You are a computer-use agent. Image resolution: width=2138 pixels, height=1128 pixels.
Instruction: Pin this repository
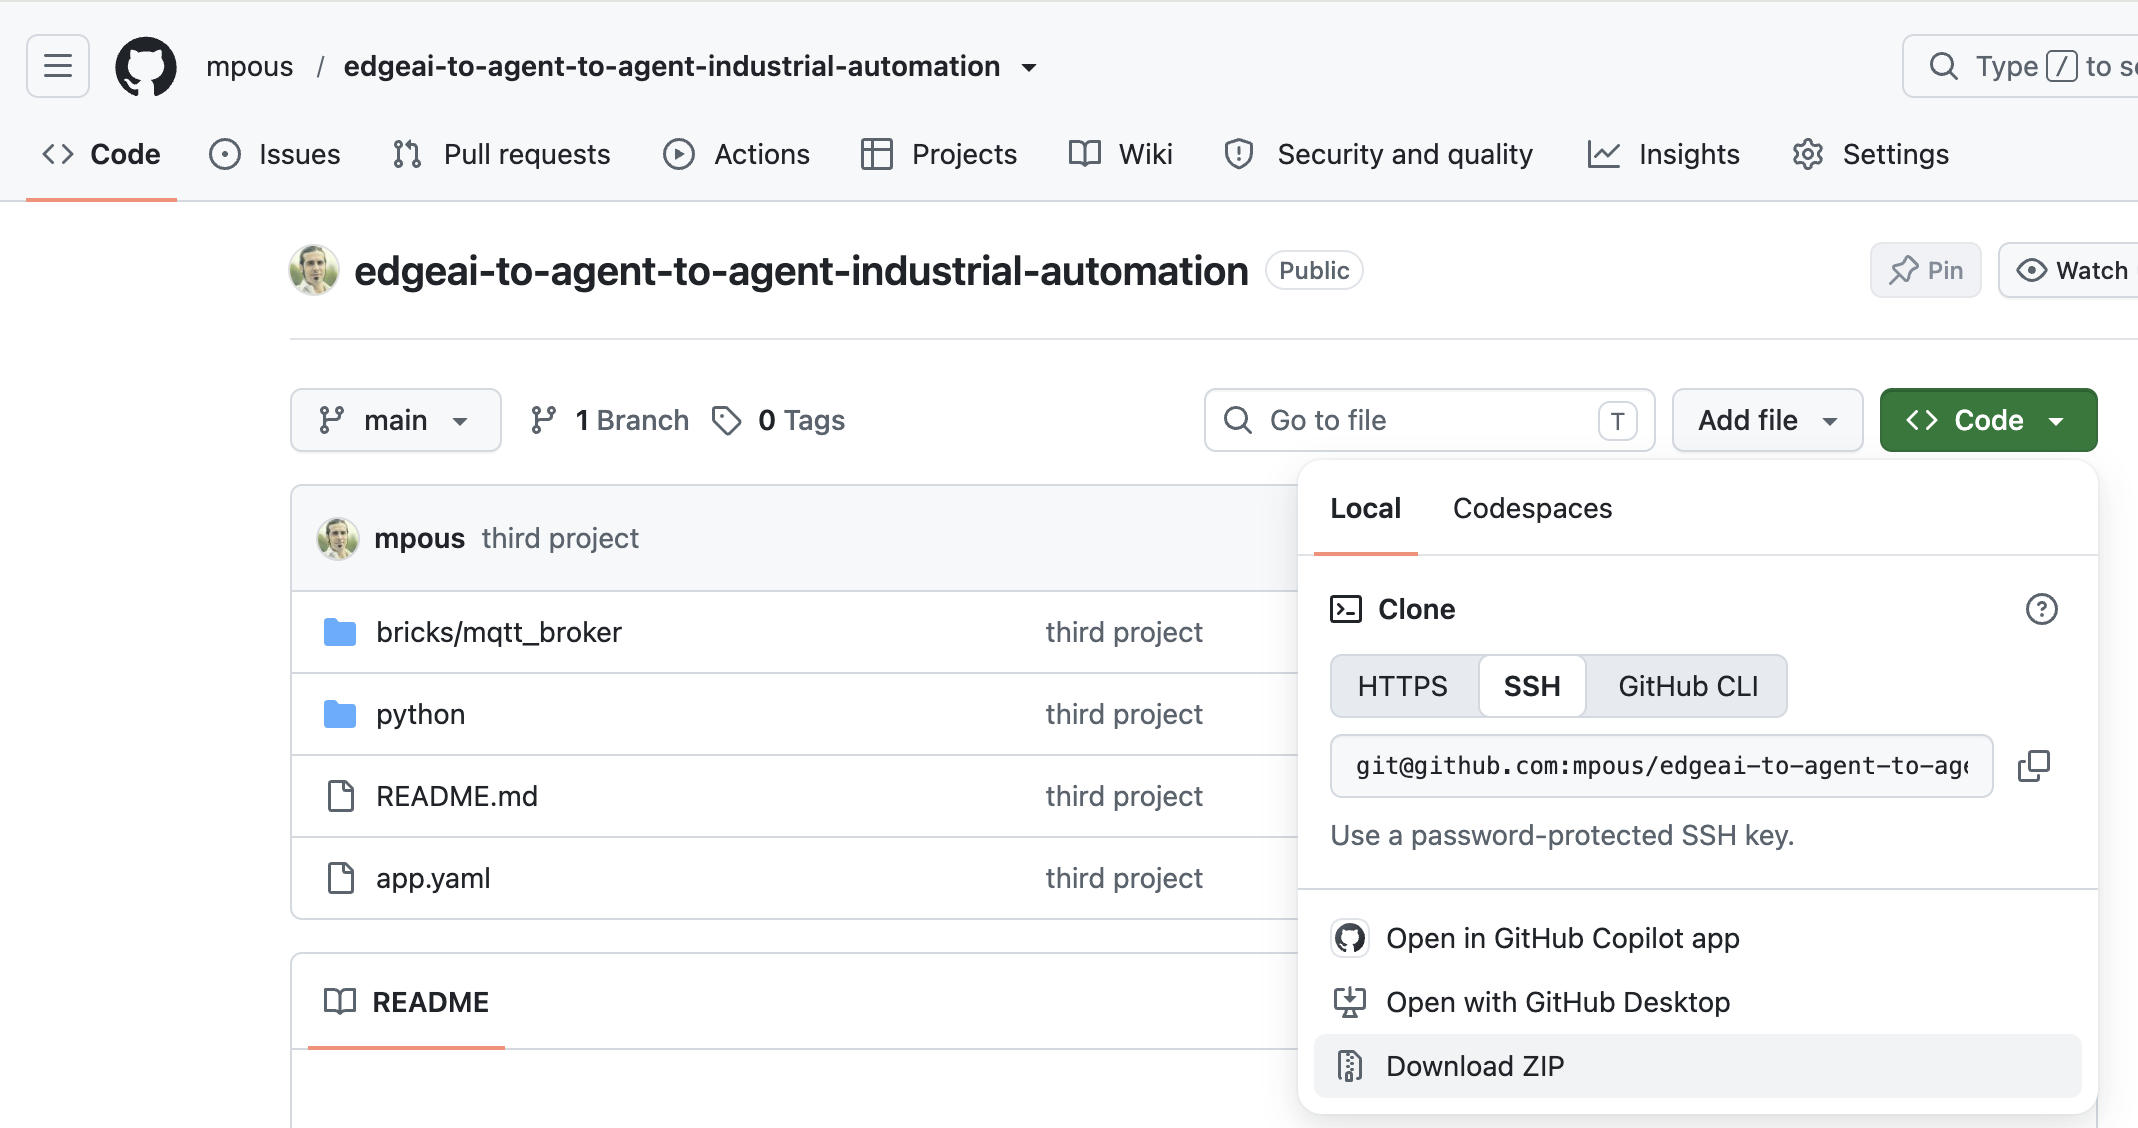pyautogui.click(x=1925, y=270)
